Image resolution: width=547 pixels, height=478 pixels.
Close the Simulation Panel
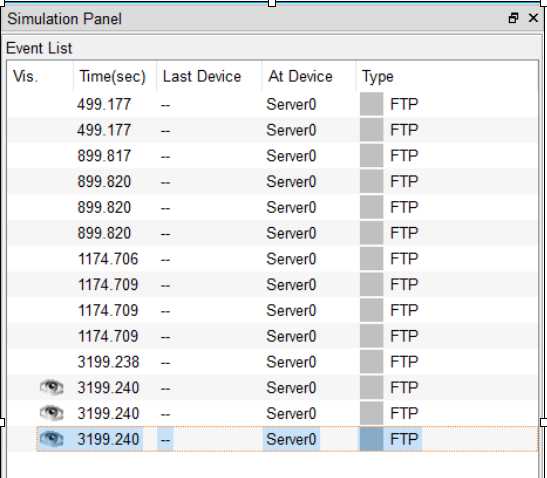tap(533, 18)
